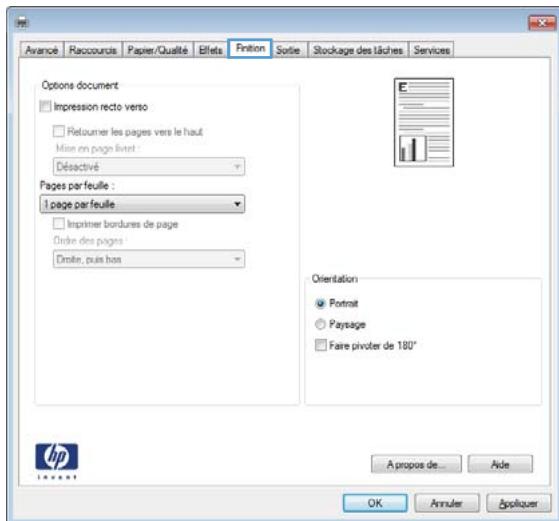Select the Portrait orientation radio button

[320, 303]
